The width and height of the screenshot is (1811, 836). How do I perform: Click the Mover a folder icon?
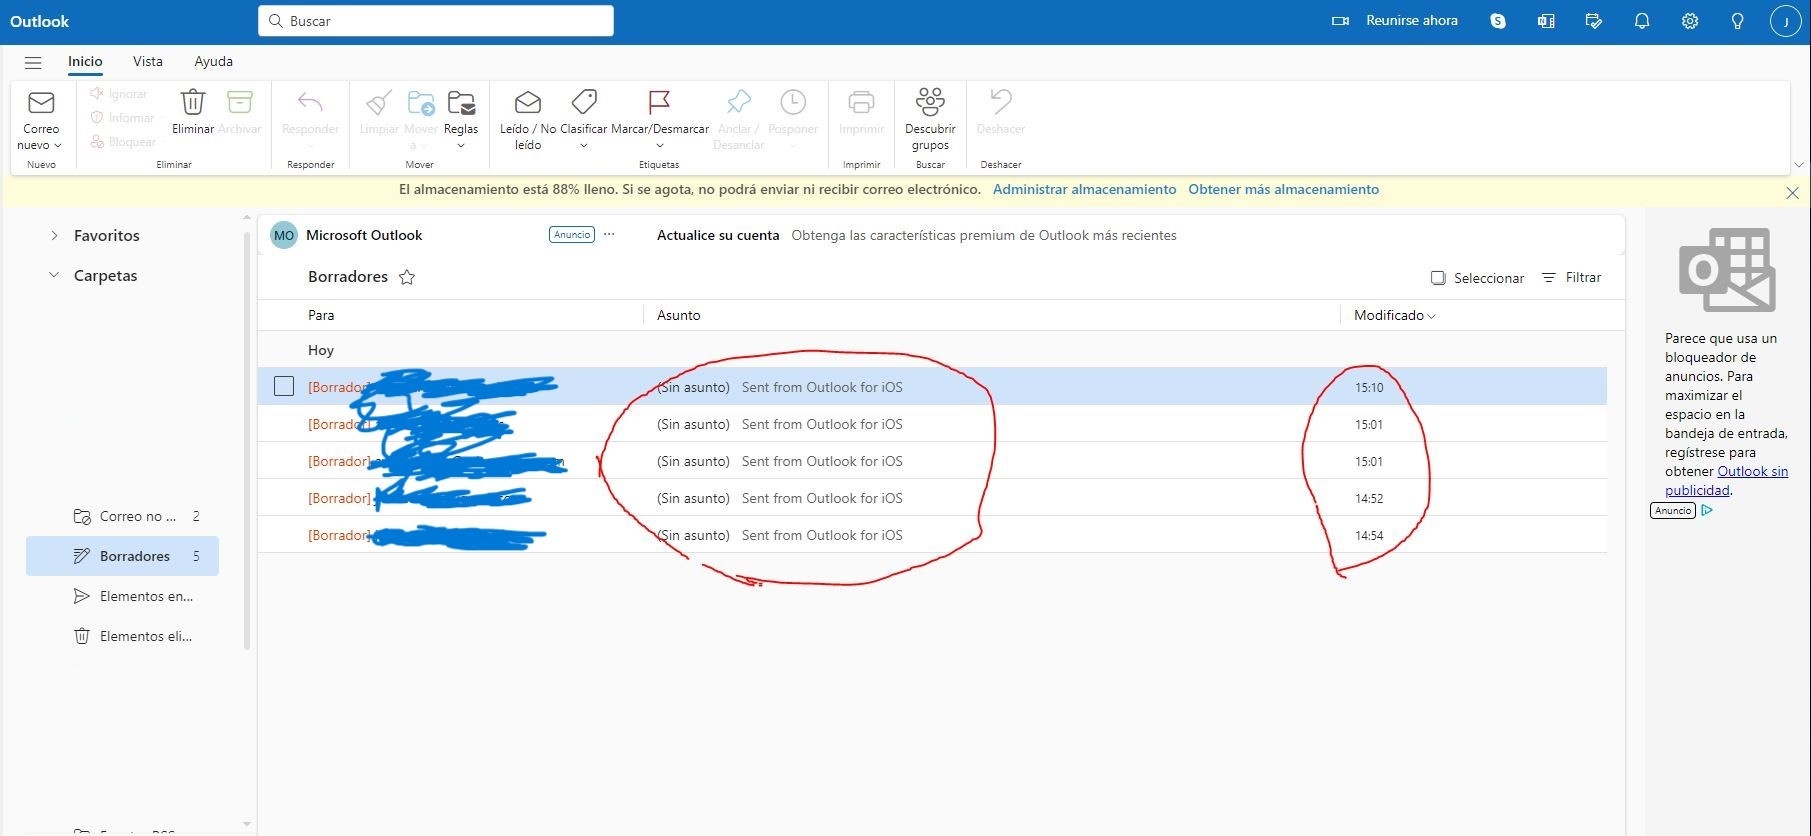pos(421,102)
